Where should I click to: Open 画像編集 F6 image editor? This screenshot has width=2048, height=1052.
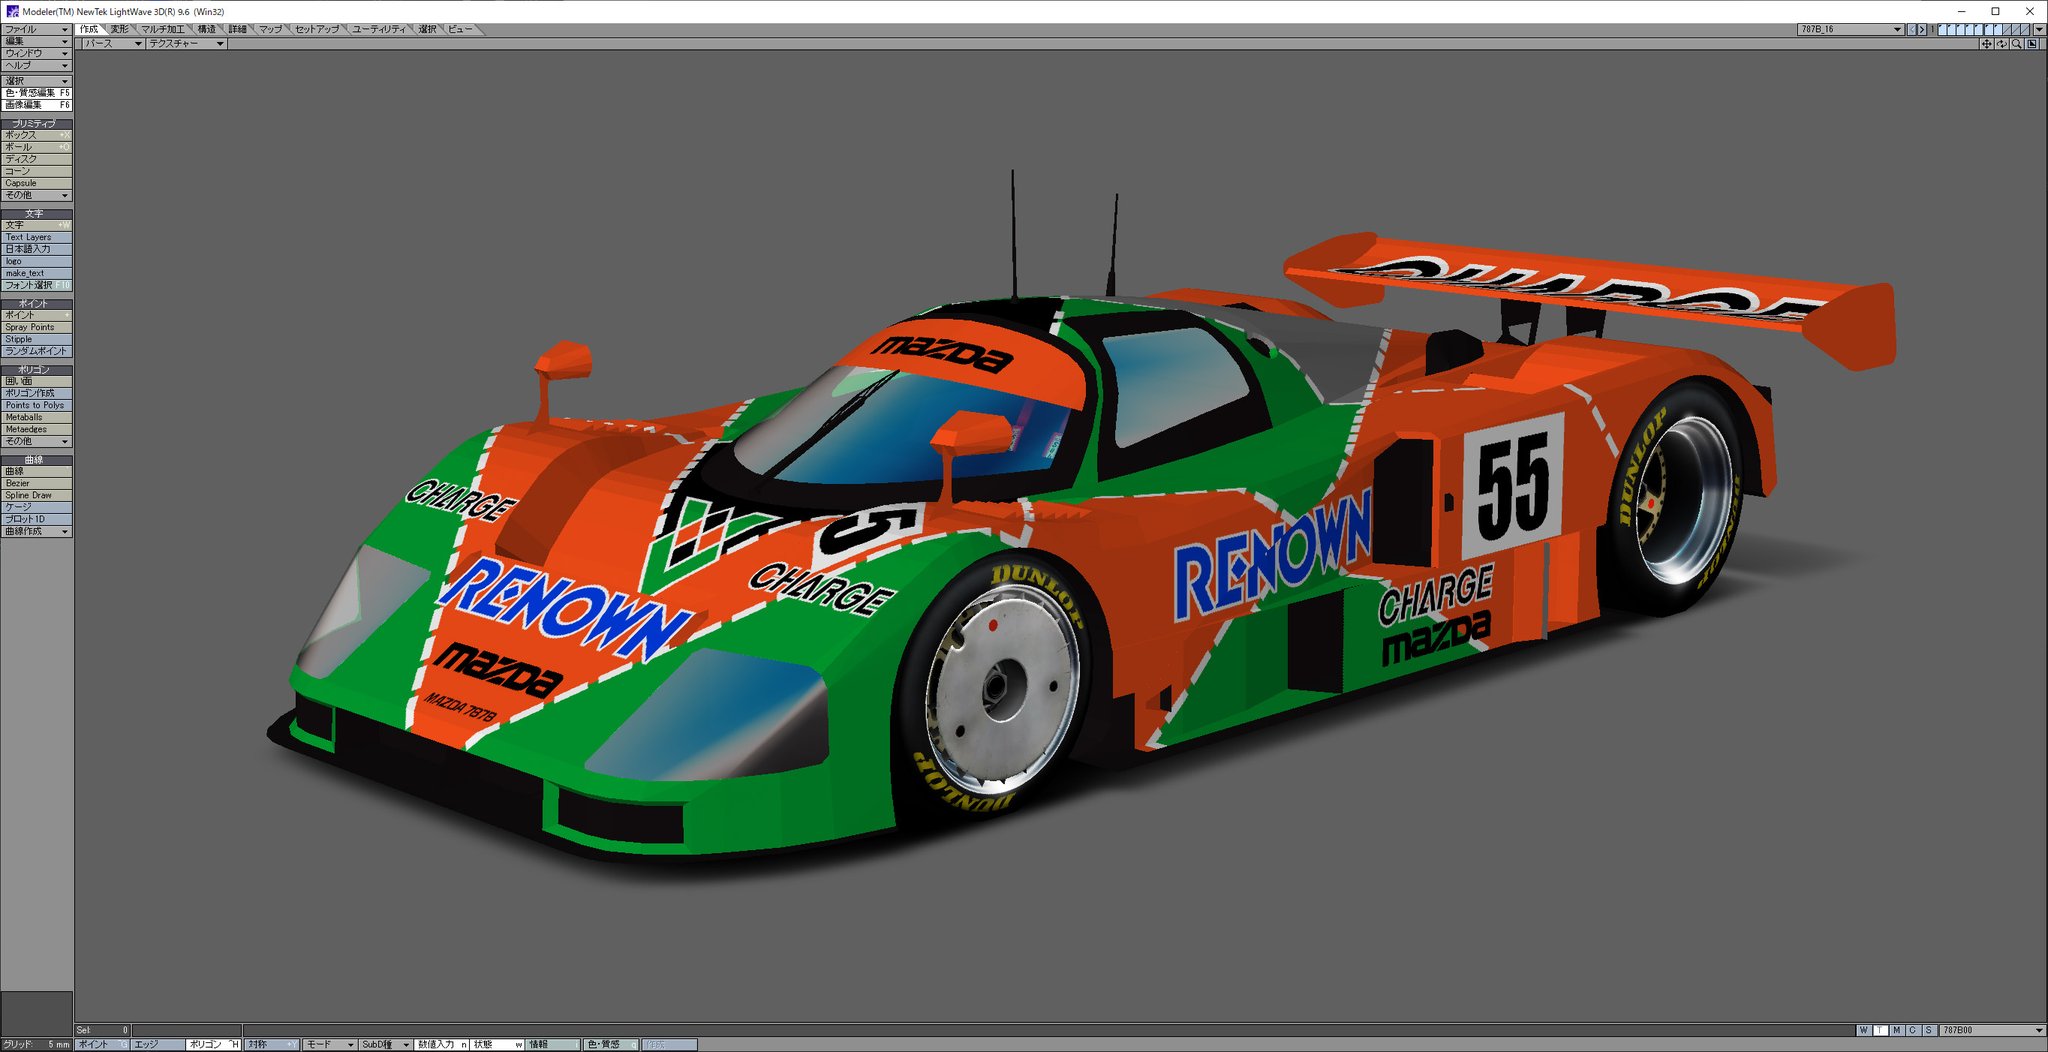pos(36,105)
